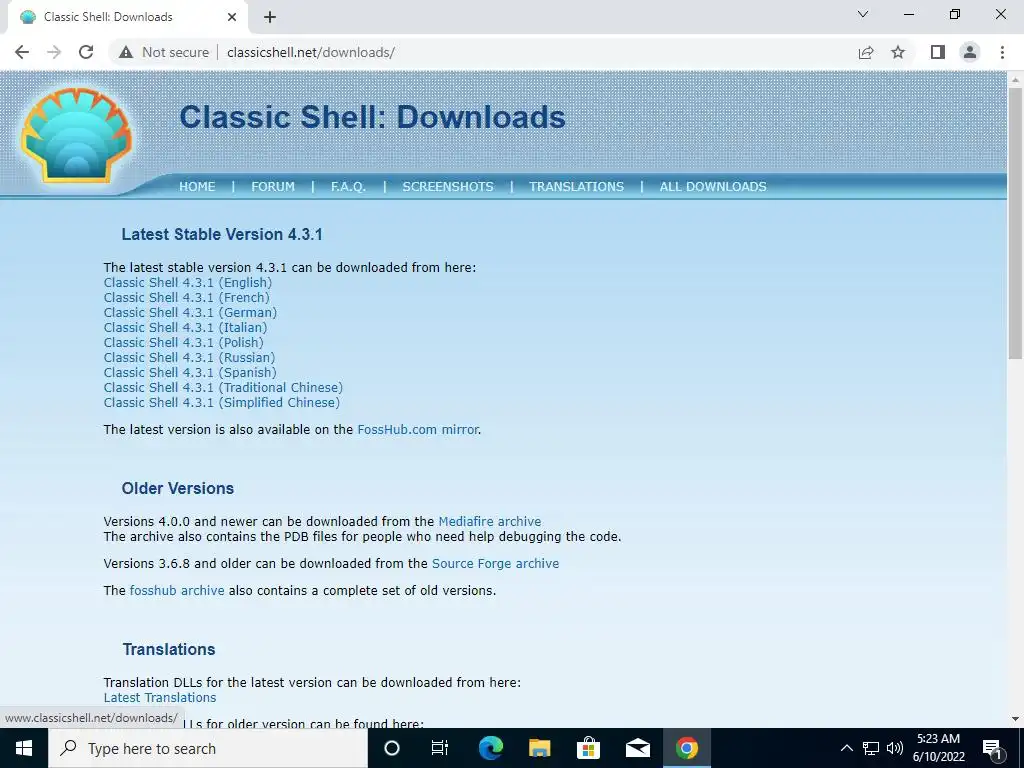
Task: Open Microsoft Store from taskbar
Action: 588,748
